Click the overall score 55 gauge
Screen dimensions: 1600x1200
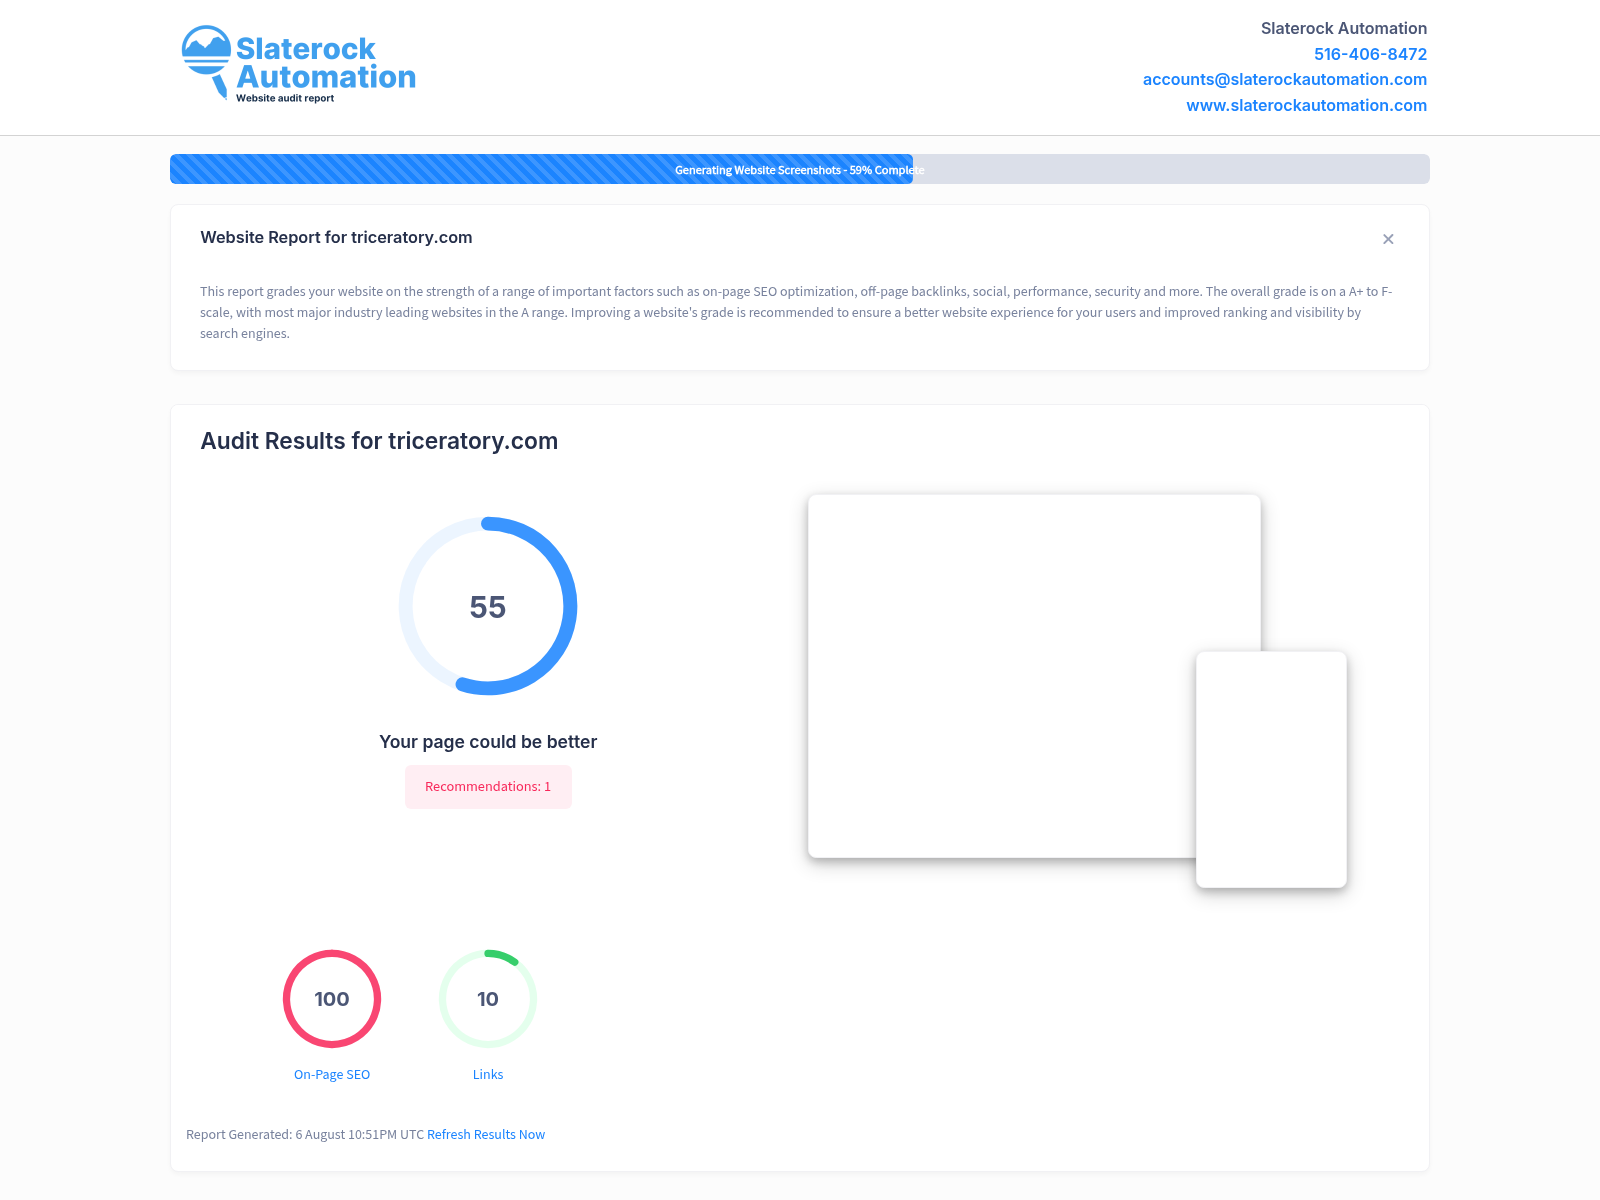(488, 606)
